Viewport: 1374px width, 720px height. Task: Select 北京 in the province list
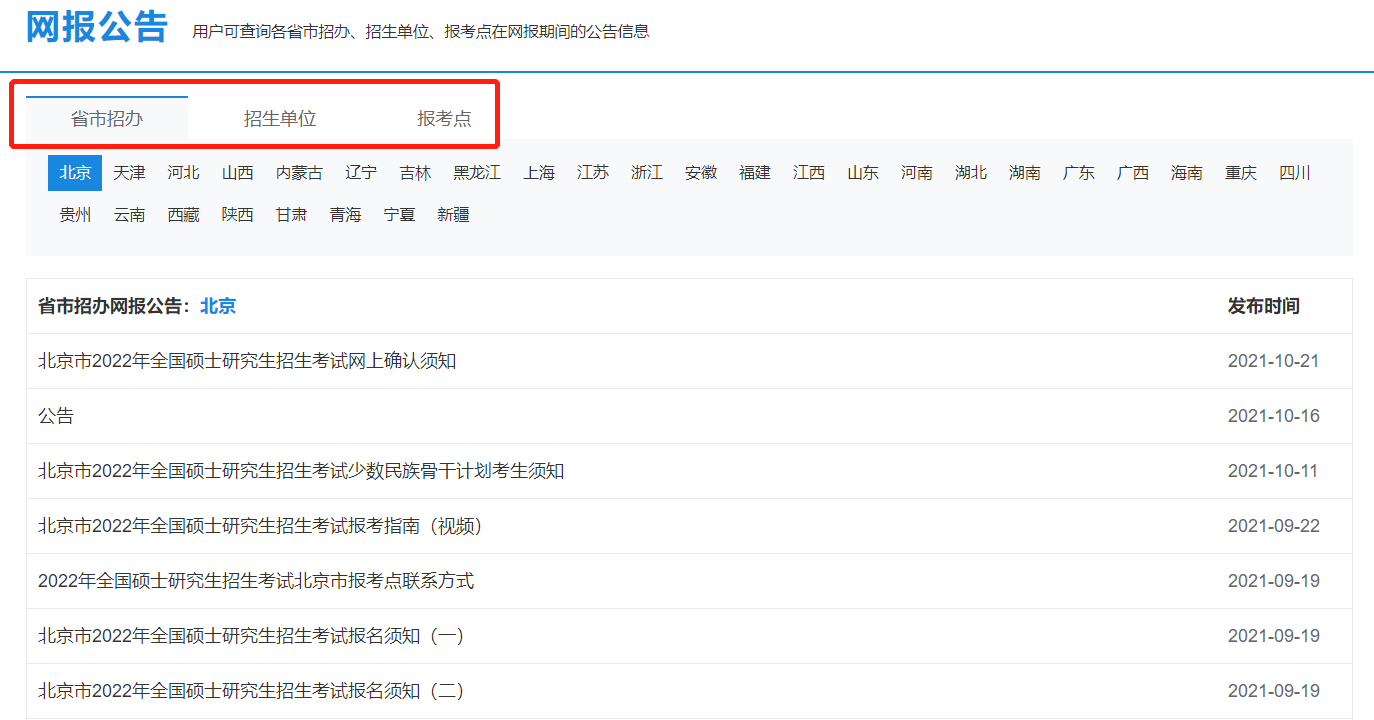tap(75, 173)
